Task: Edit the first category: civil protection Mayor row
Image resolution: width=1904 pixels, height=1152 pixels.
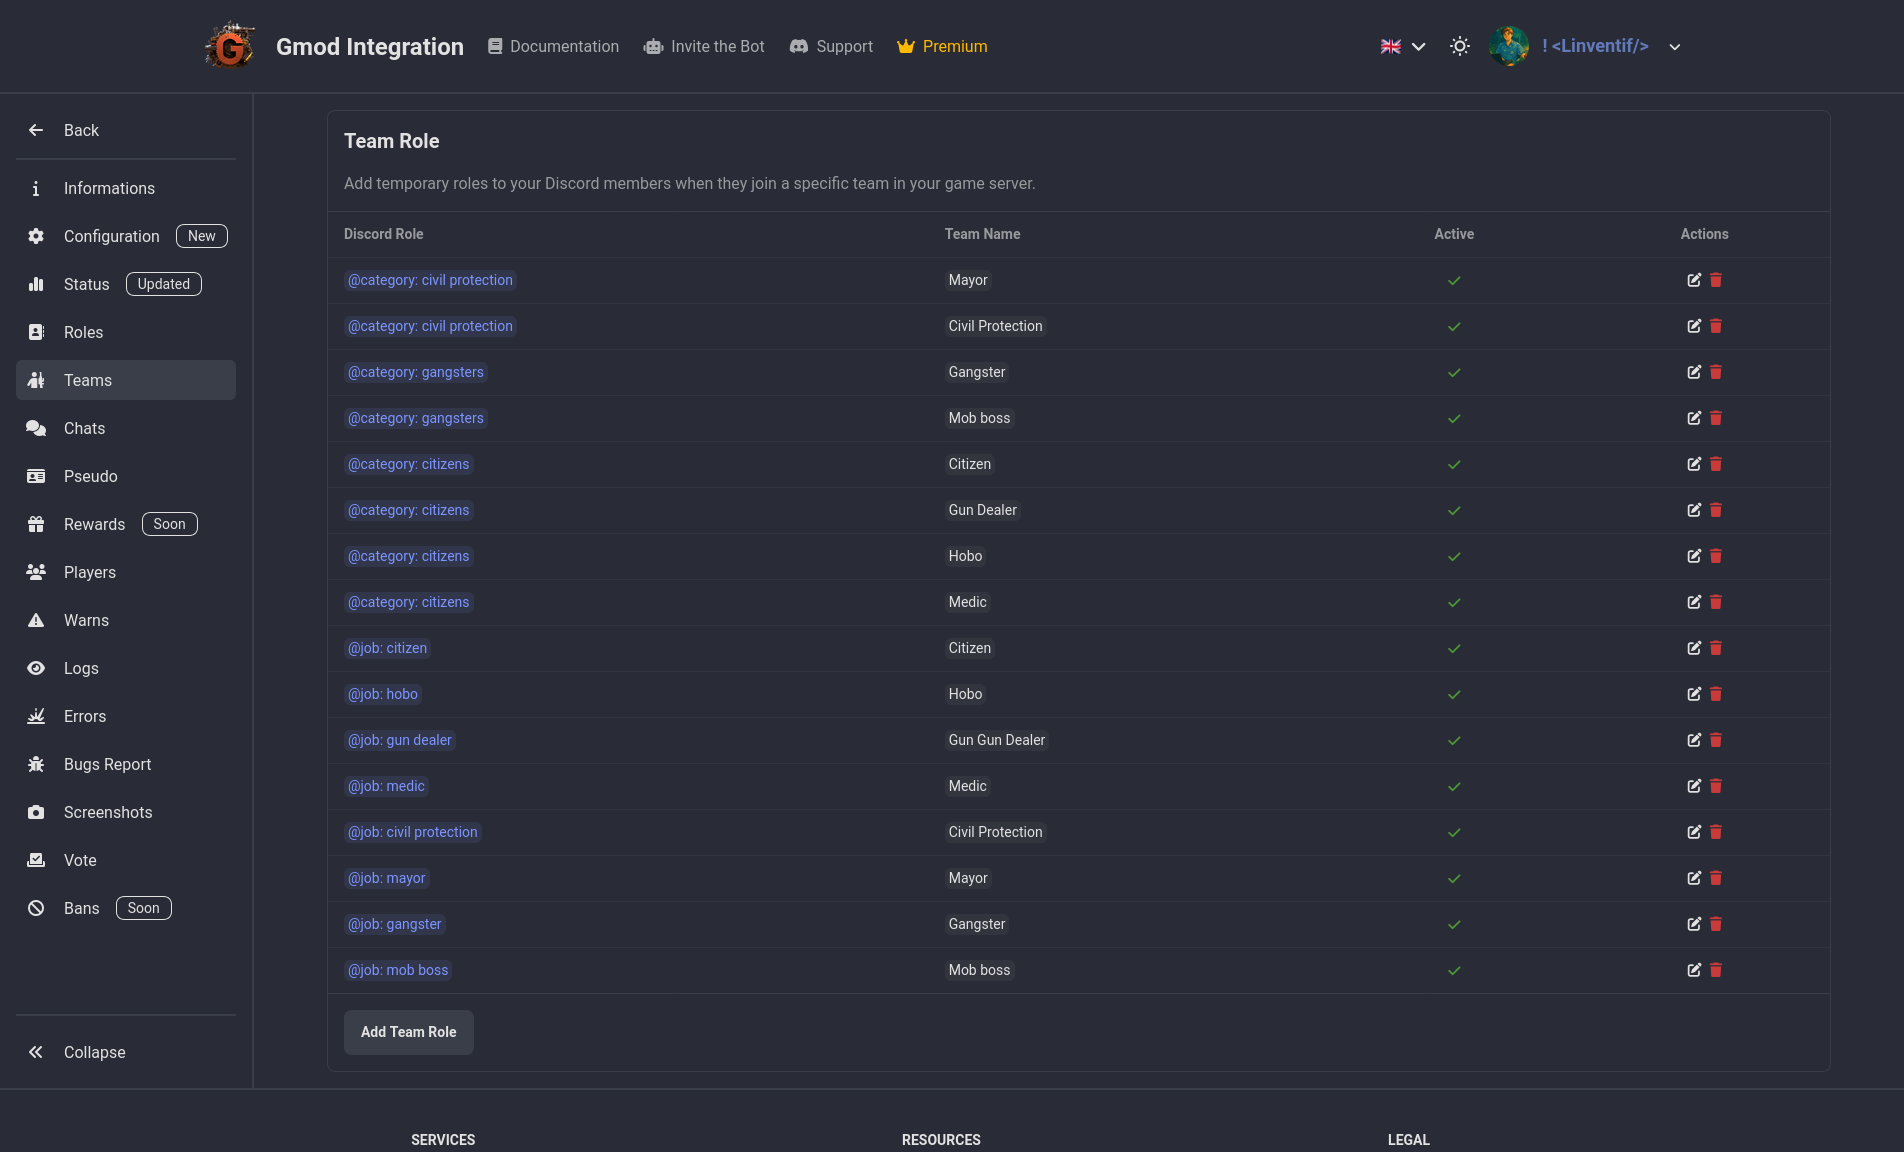Action: [1693, 280]
